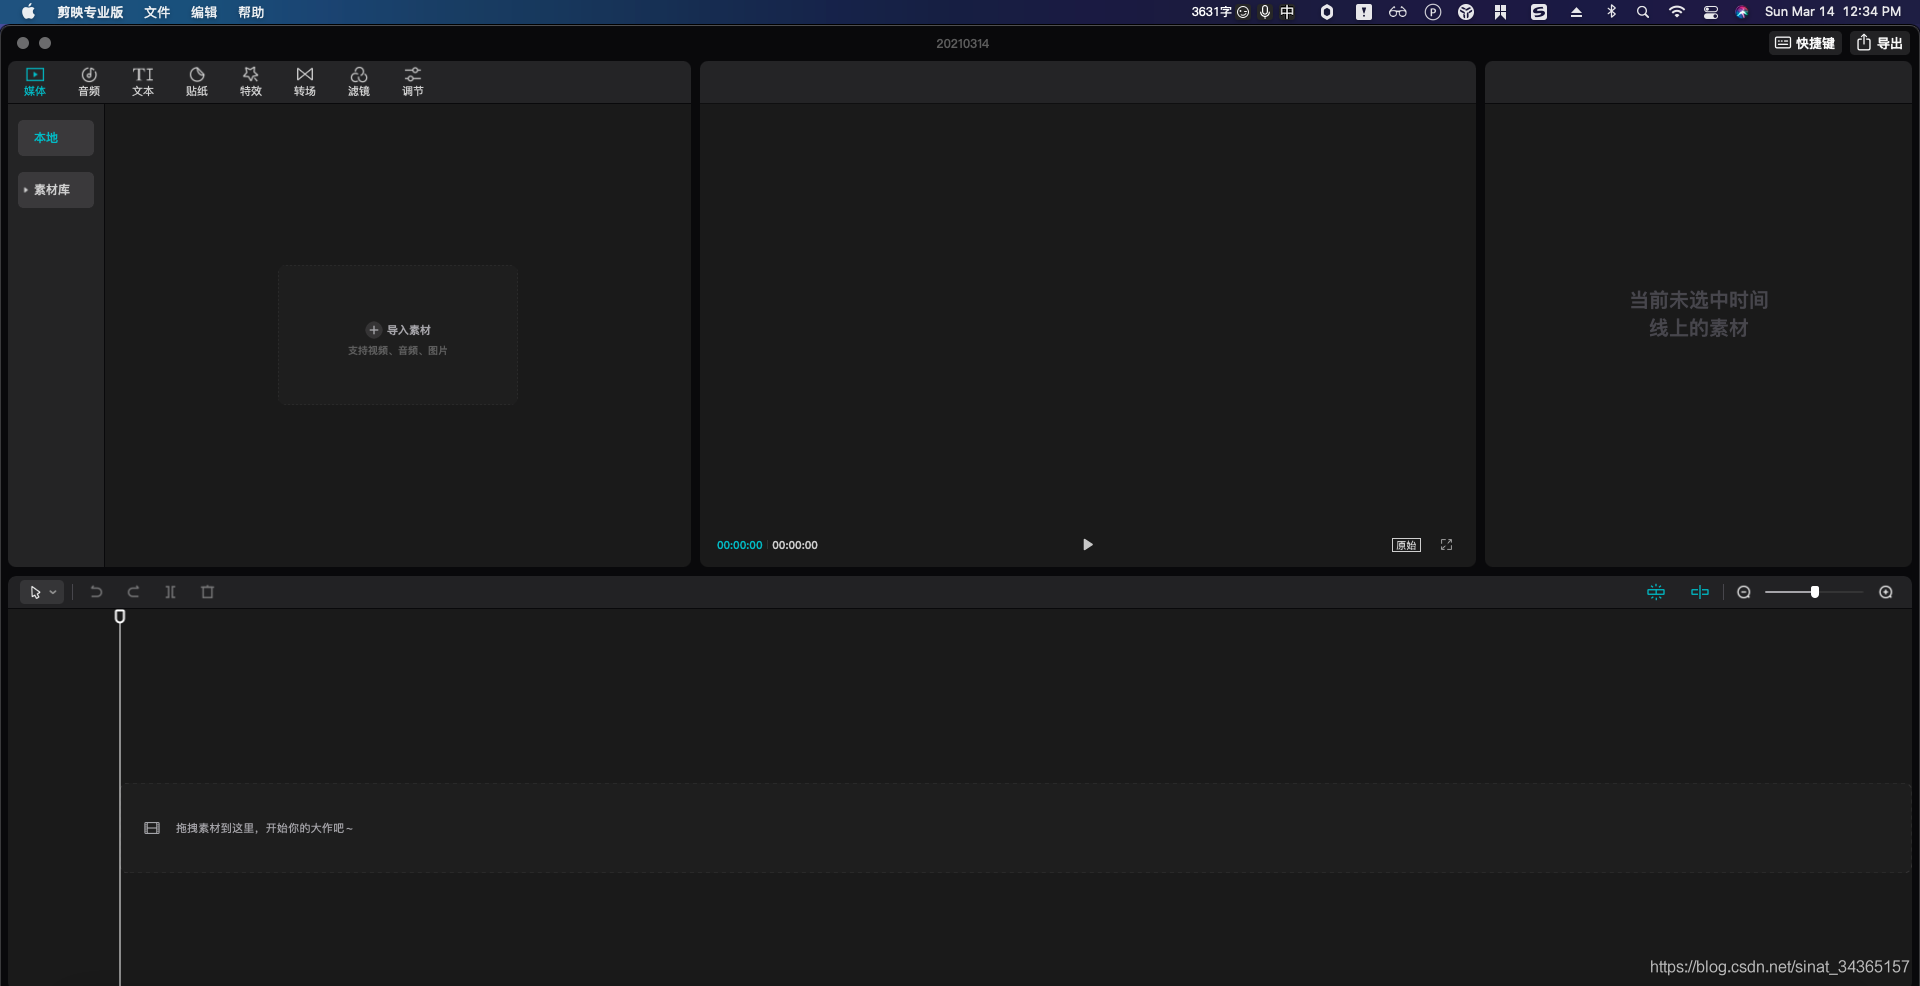This screenshot has width=1920, height=986.
Task: Click the microphone input icon in menu bar
Action: point(1265,12)
